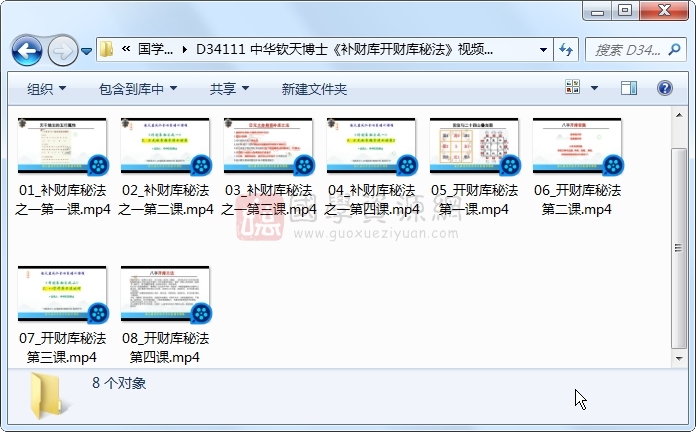Refresh the folder with the refresh icon
This screenshot has width=696, height=432.
click(566, 49)
